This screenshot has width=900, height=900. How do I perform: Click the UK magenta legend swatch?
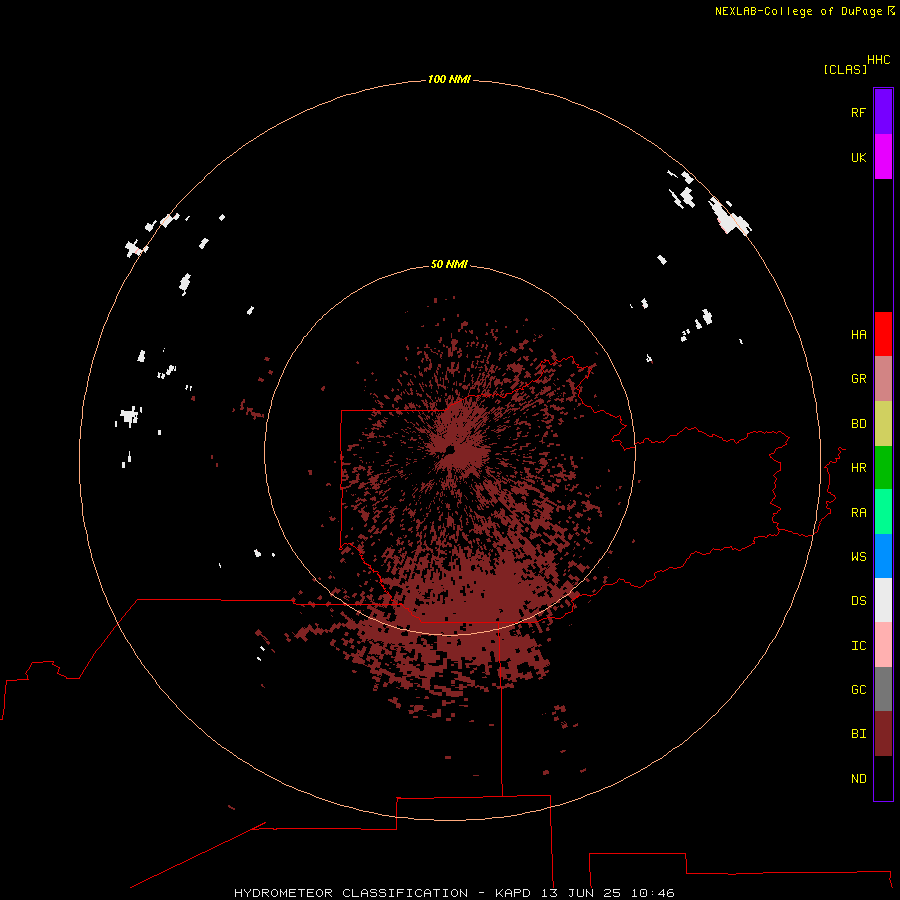click(x=883, y=157)
